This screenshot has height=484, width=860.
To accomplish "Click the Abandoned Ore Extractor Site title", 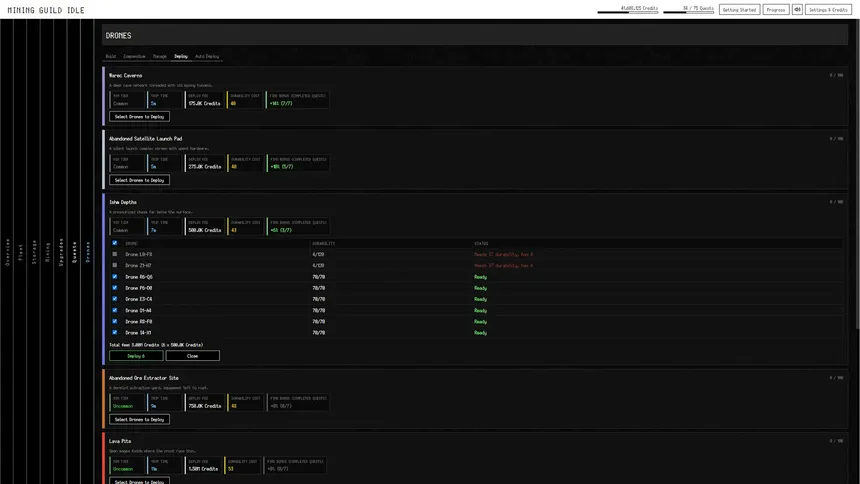I will point(144,378).
